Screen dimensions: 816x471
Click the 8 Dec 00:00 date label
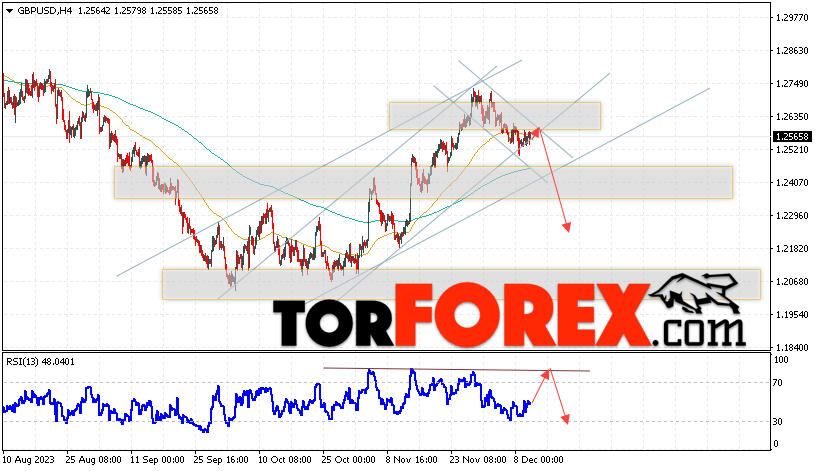click(x=539, y=460)
